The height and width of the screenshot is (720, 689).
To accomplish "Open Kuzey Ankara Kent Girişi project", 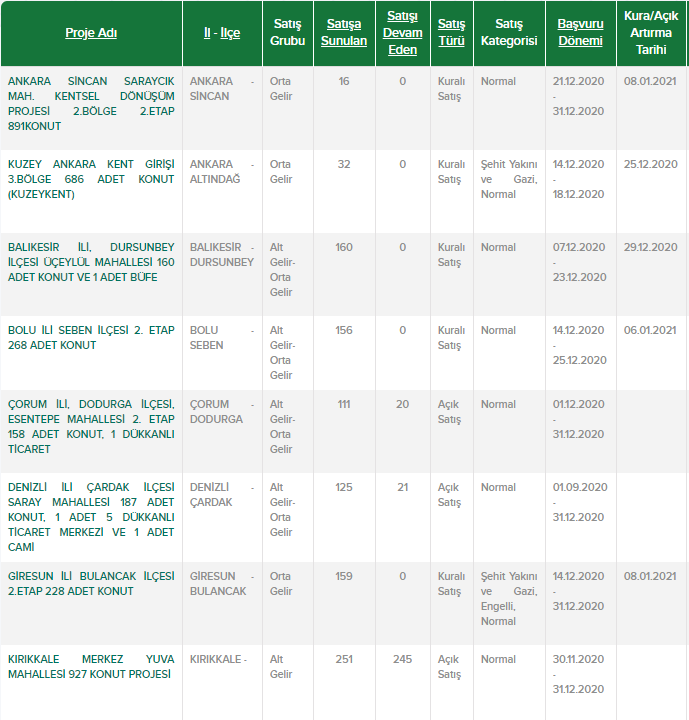I will pos(91,179).
